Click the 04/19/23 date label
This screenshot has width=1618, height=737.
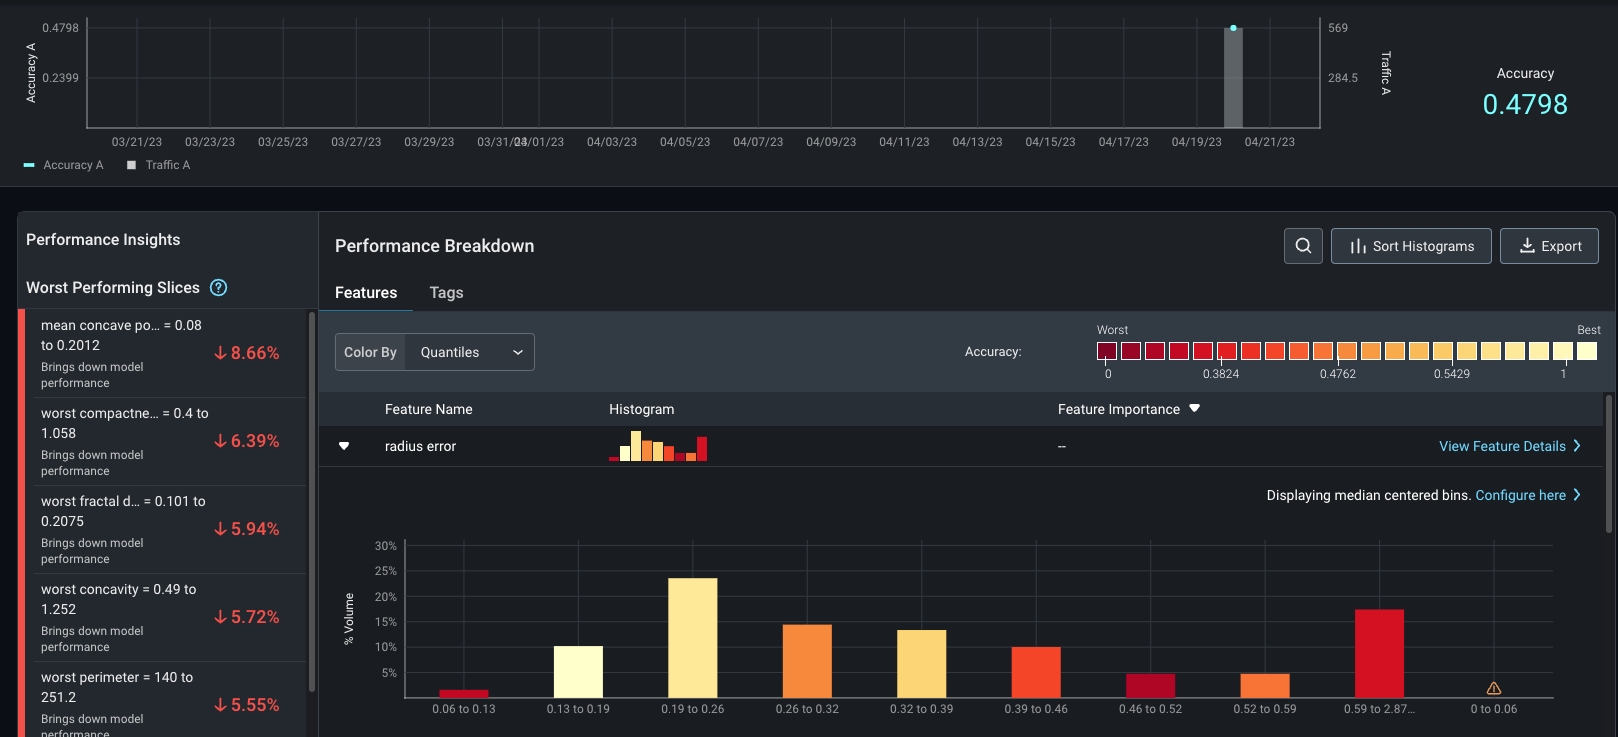pos(1197,142)
